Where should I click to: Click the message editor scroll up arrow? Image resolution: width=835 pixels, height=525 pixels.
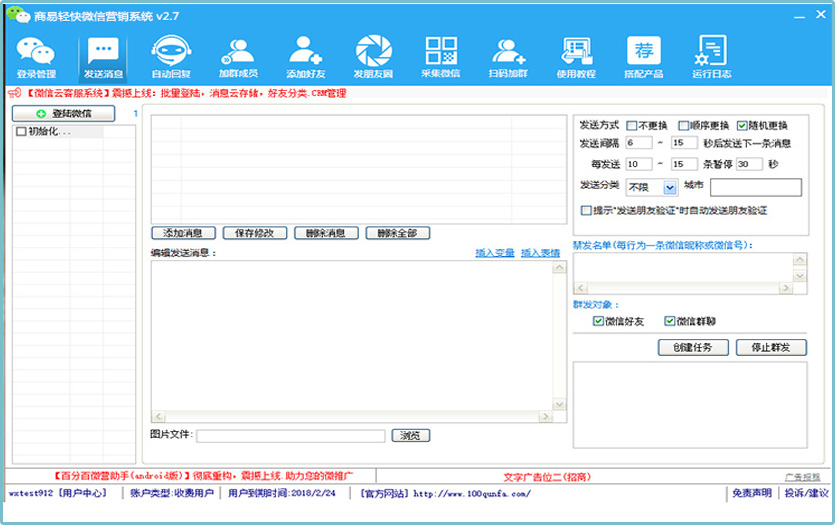pos(559,268)
